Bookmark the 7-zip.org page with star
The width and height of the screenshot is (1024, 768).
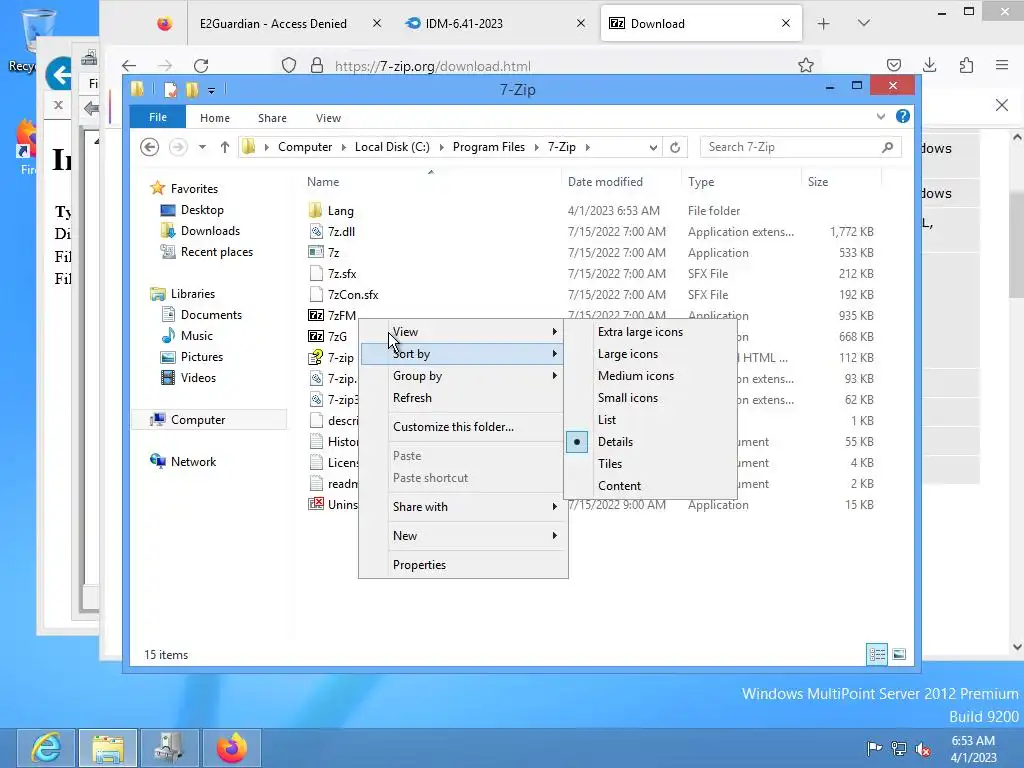click(806, 65)
